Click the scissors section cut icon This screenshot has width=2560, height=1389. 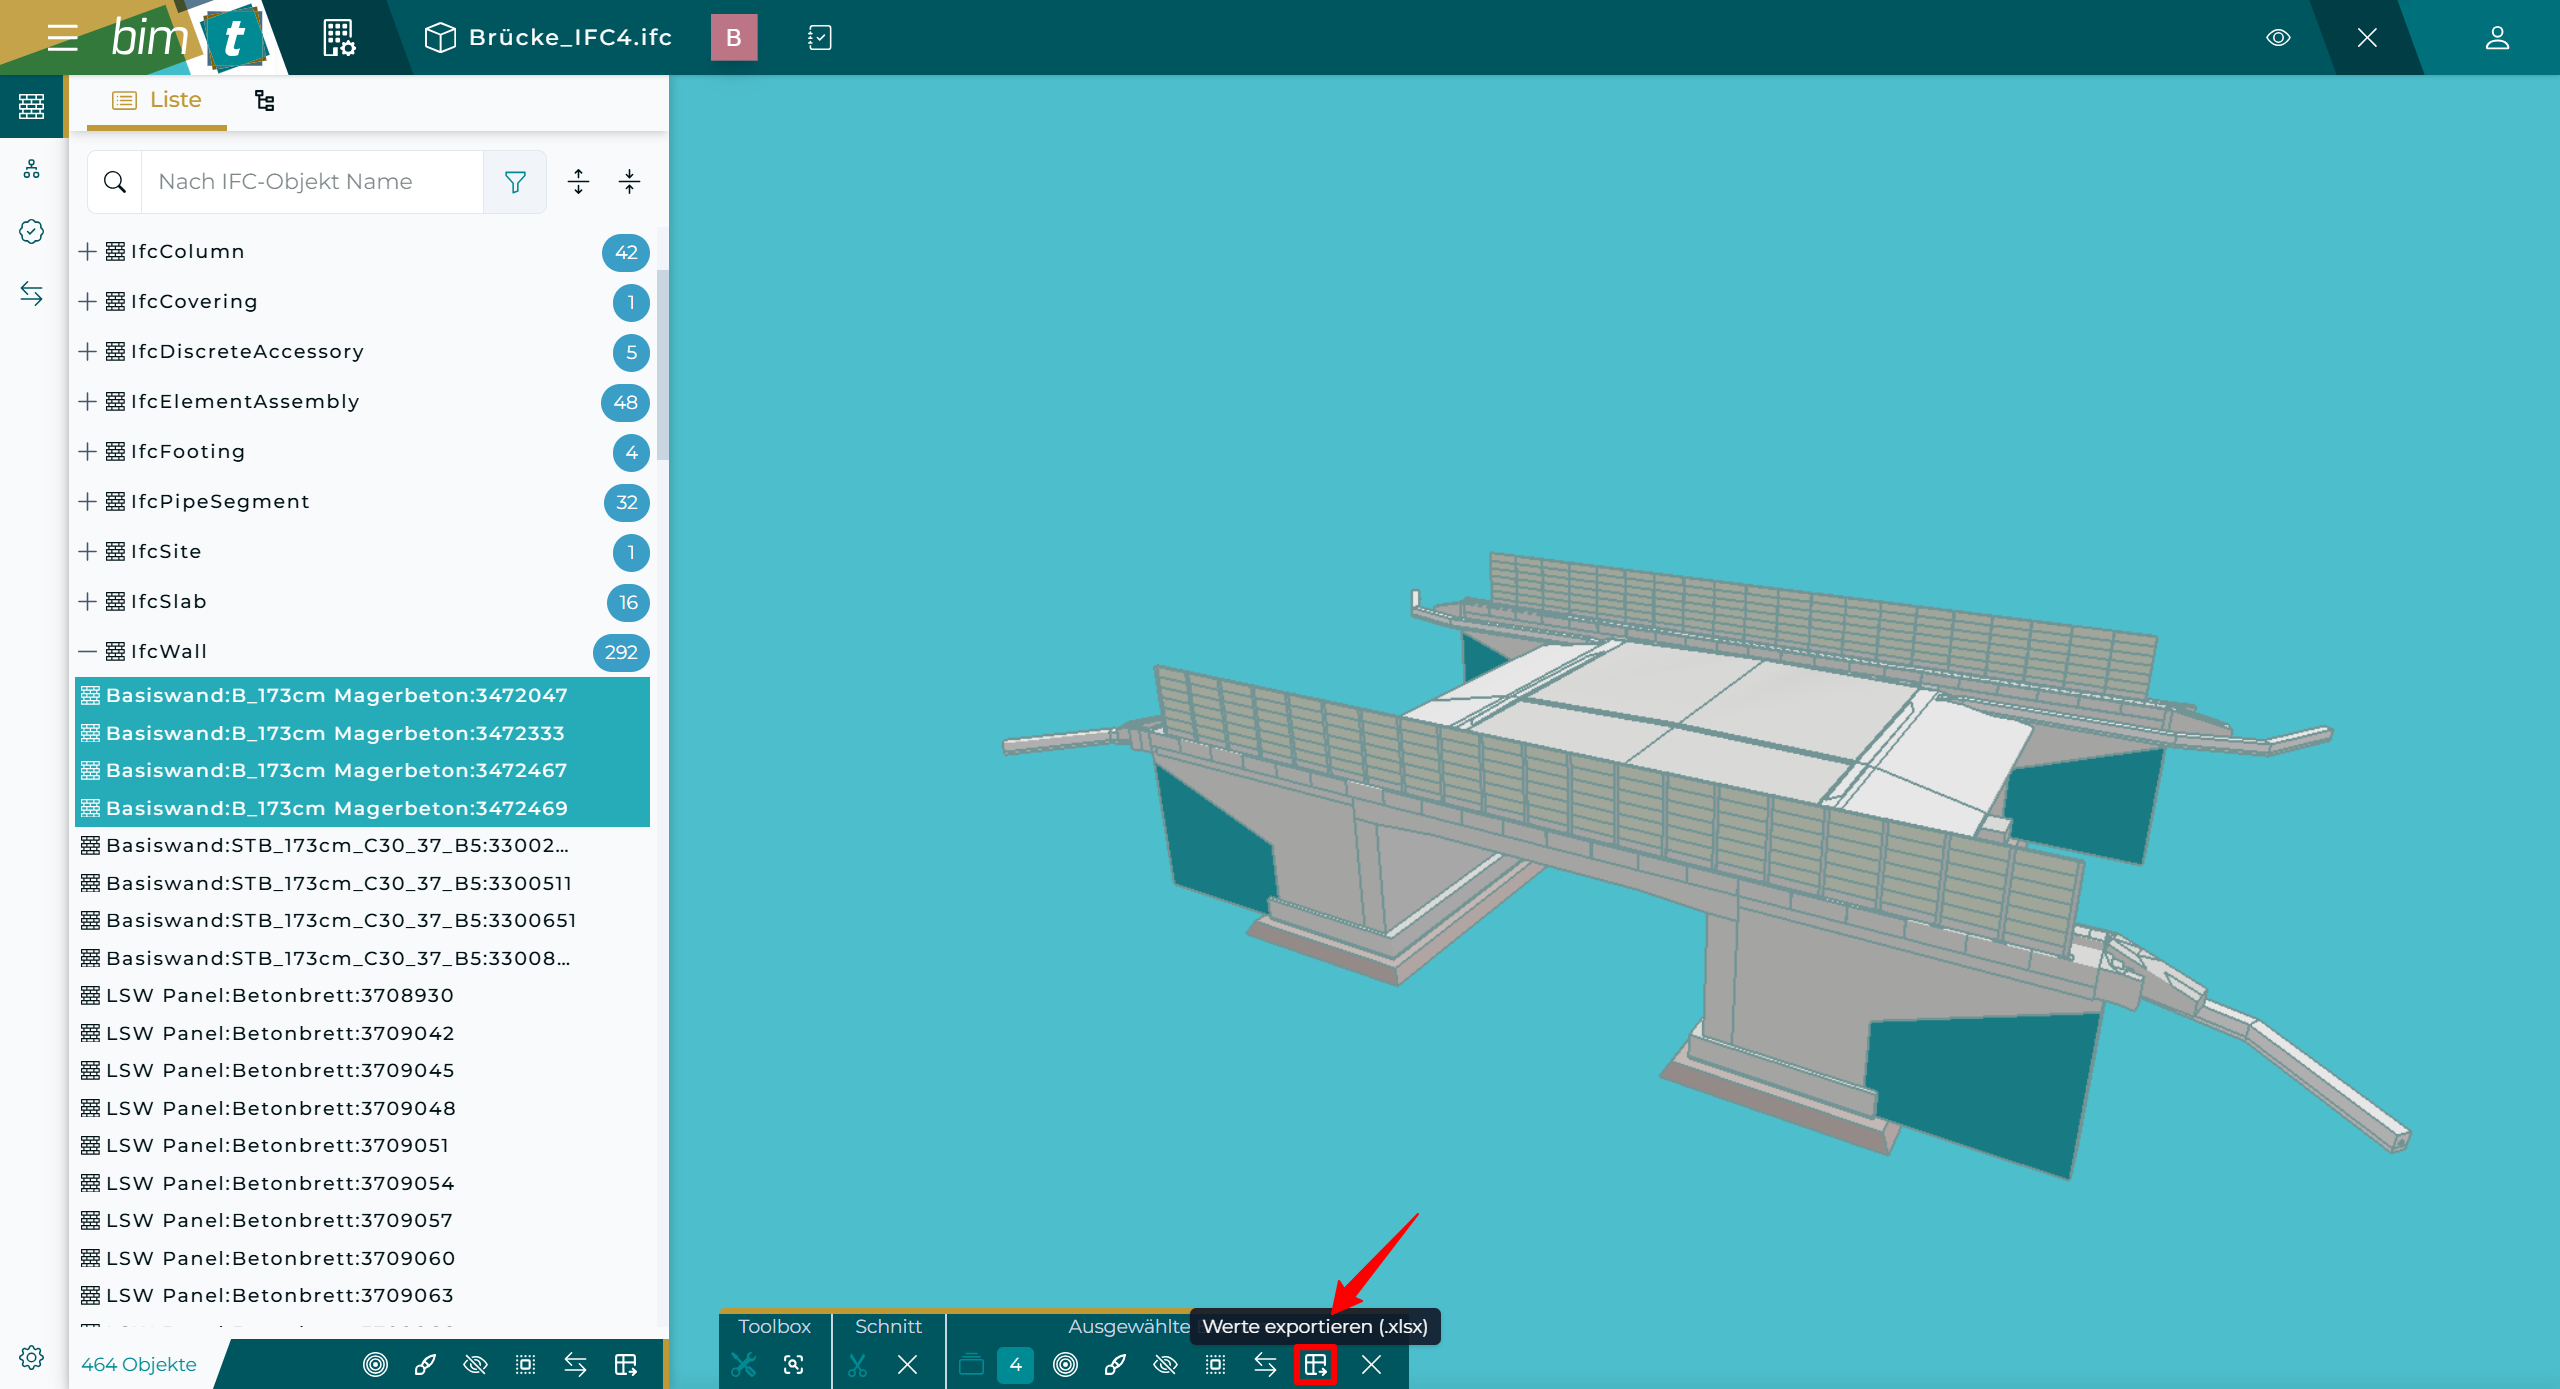(x=857, y=1364)
